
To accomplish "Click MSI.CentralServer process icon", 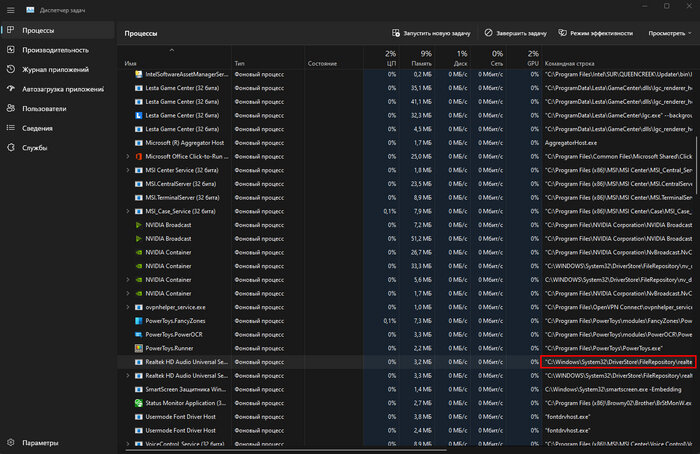I will (x=139, y=184).
